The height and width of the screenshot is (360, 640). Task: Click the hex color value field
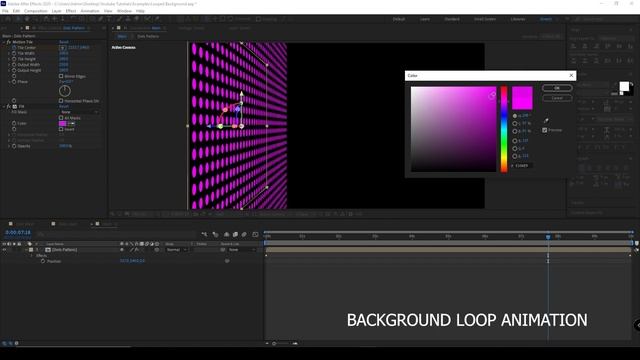point(523,166)
